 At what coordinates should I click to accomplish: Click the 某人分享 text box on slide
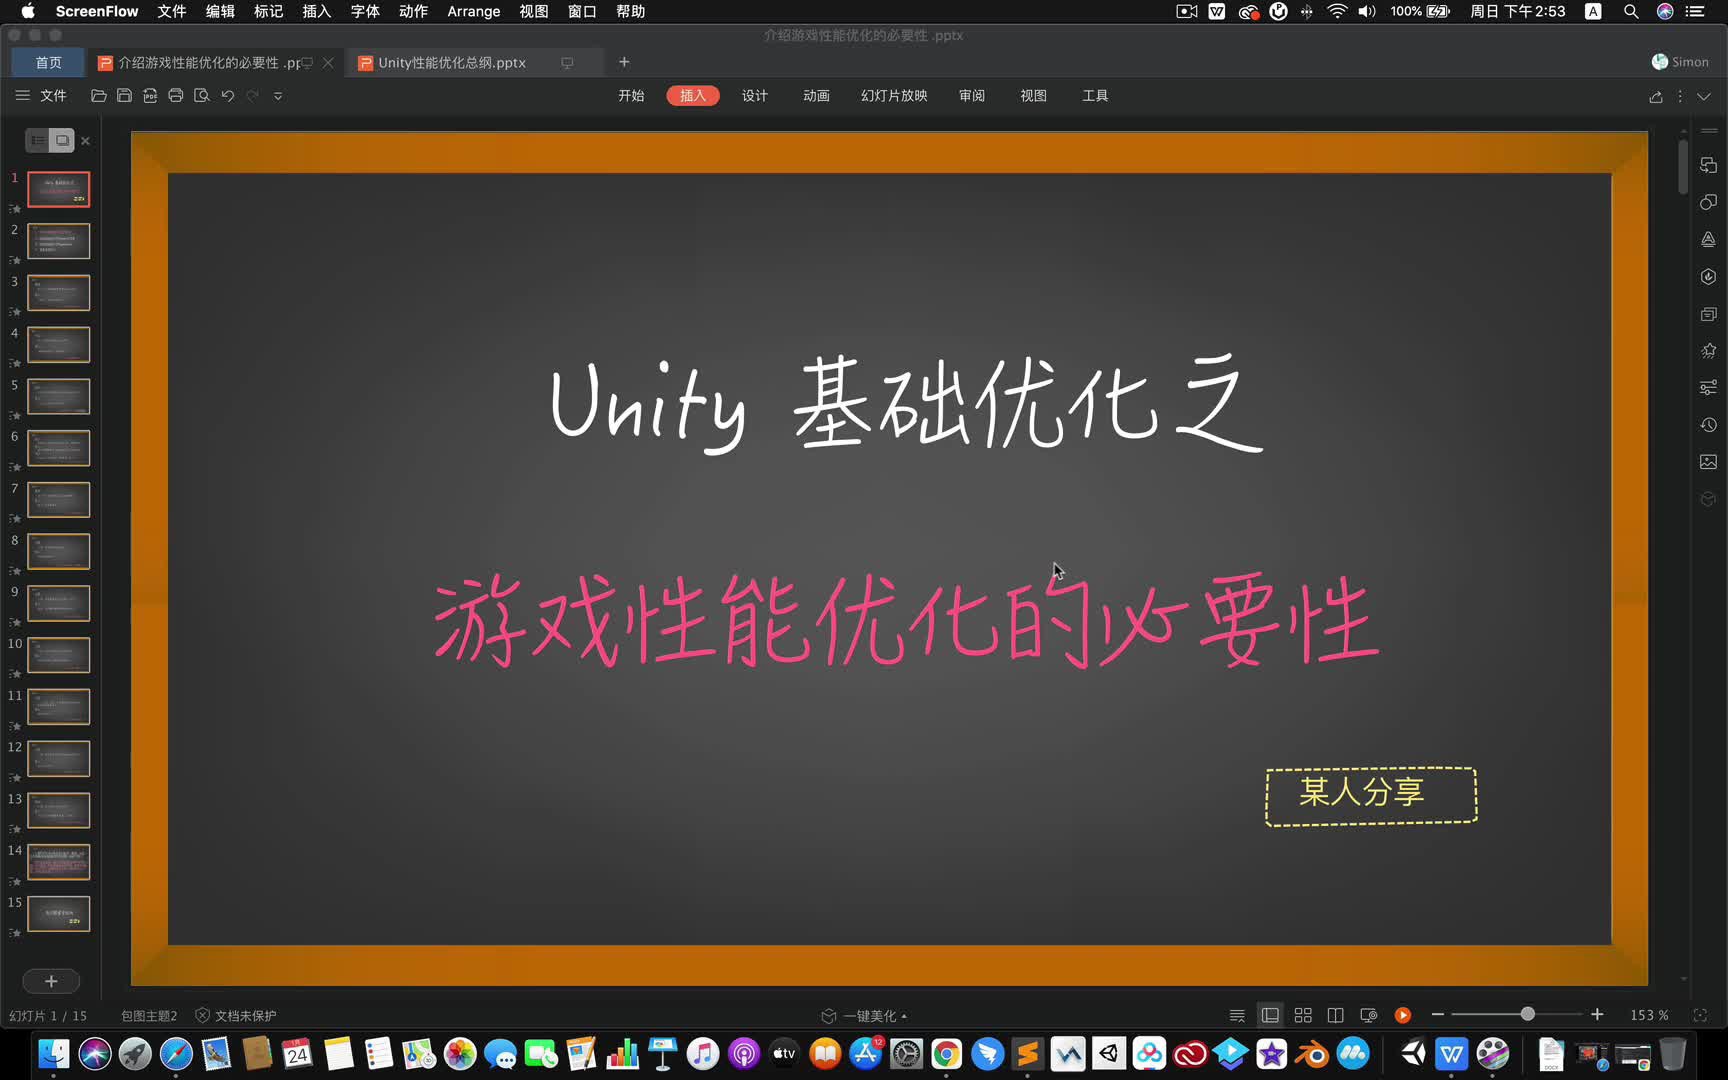point(1371,796)
